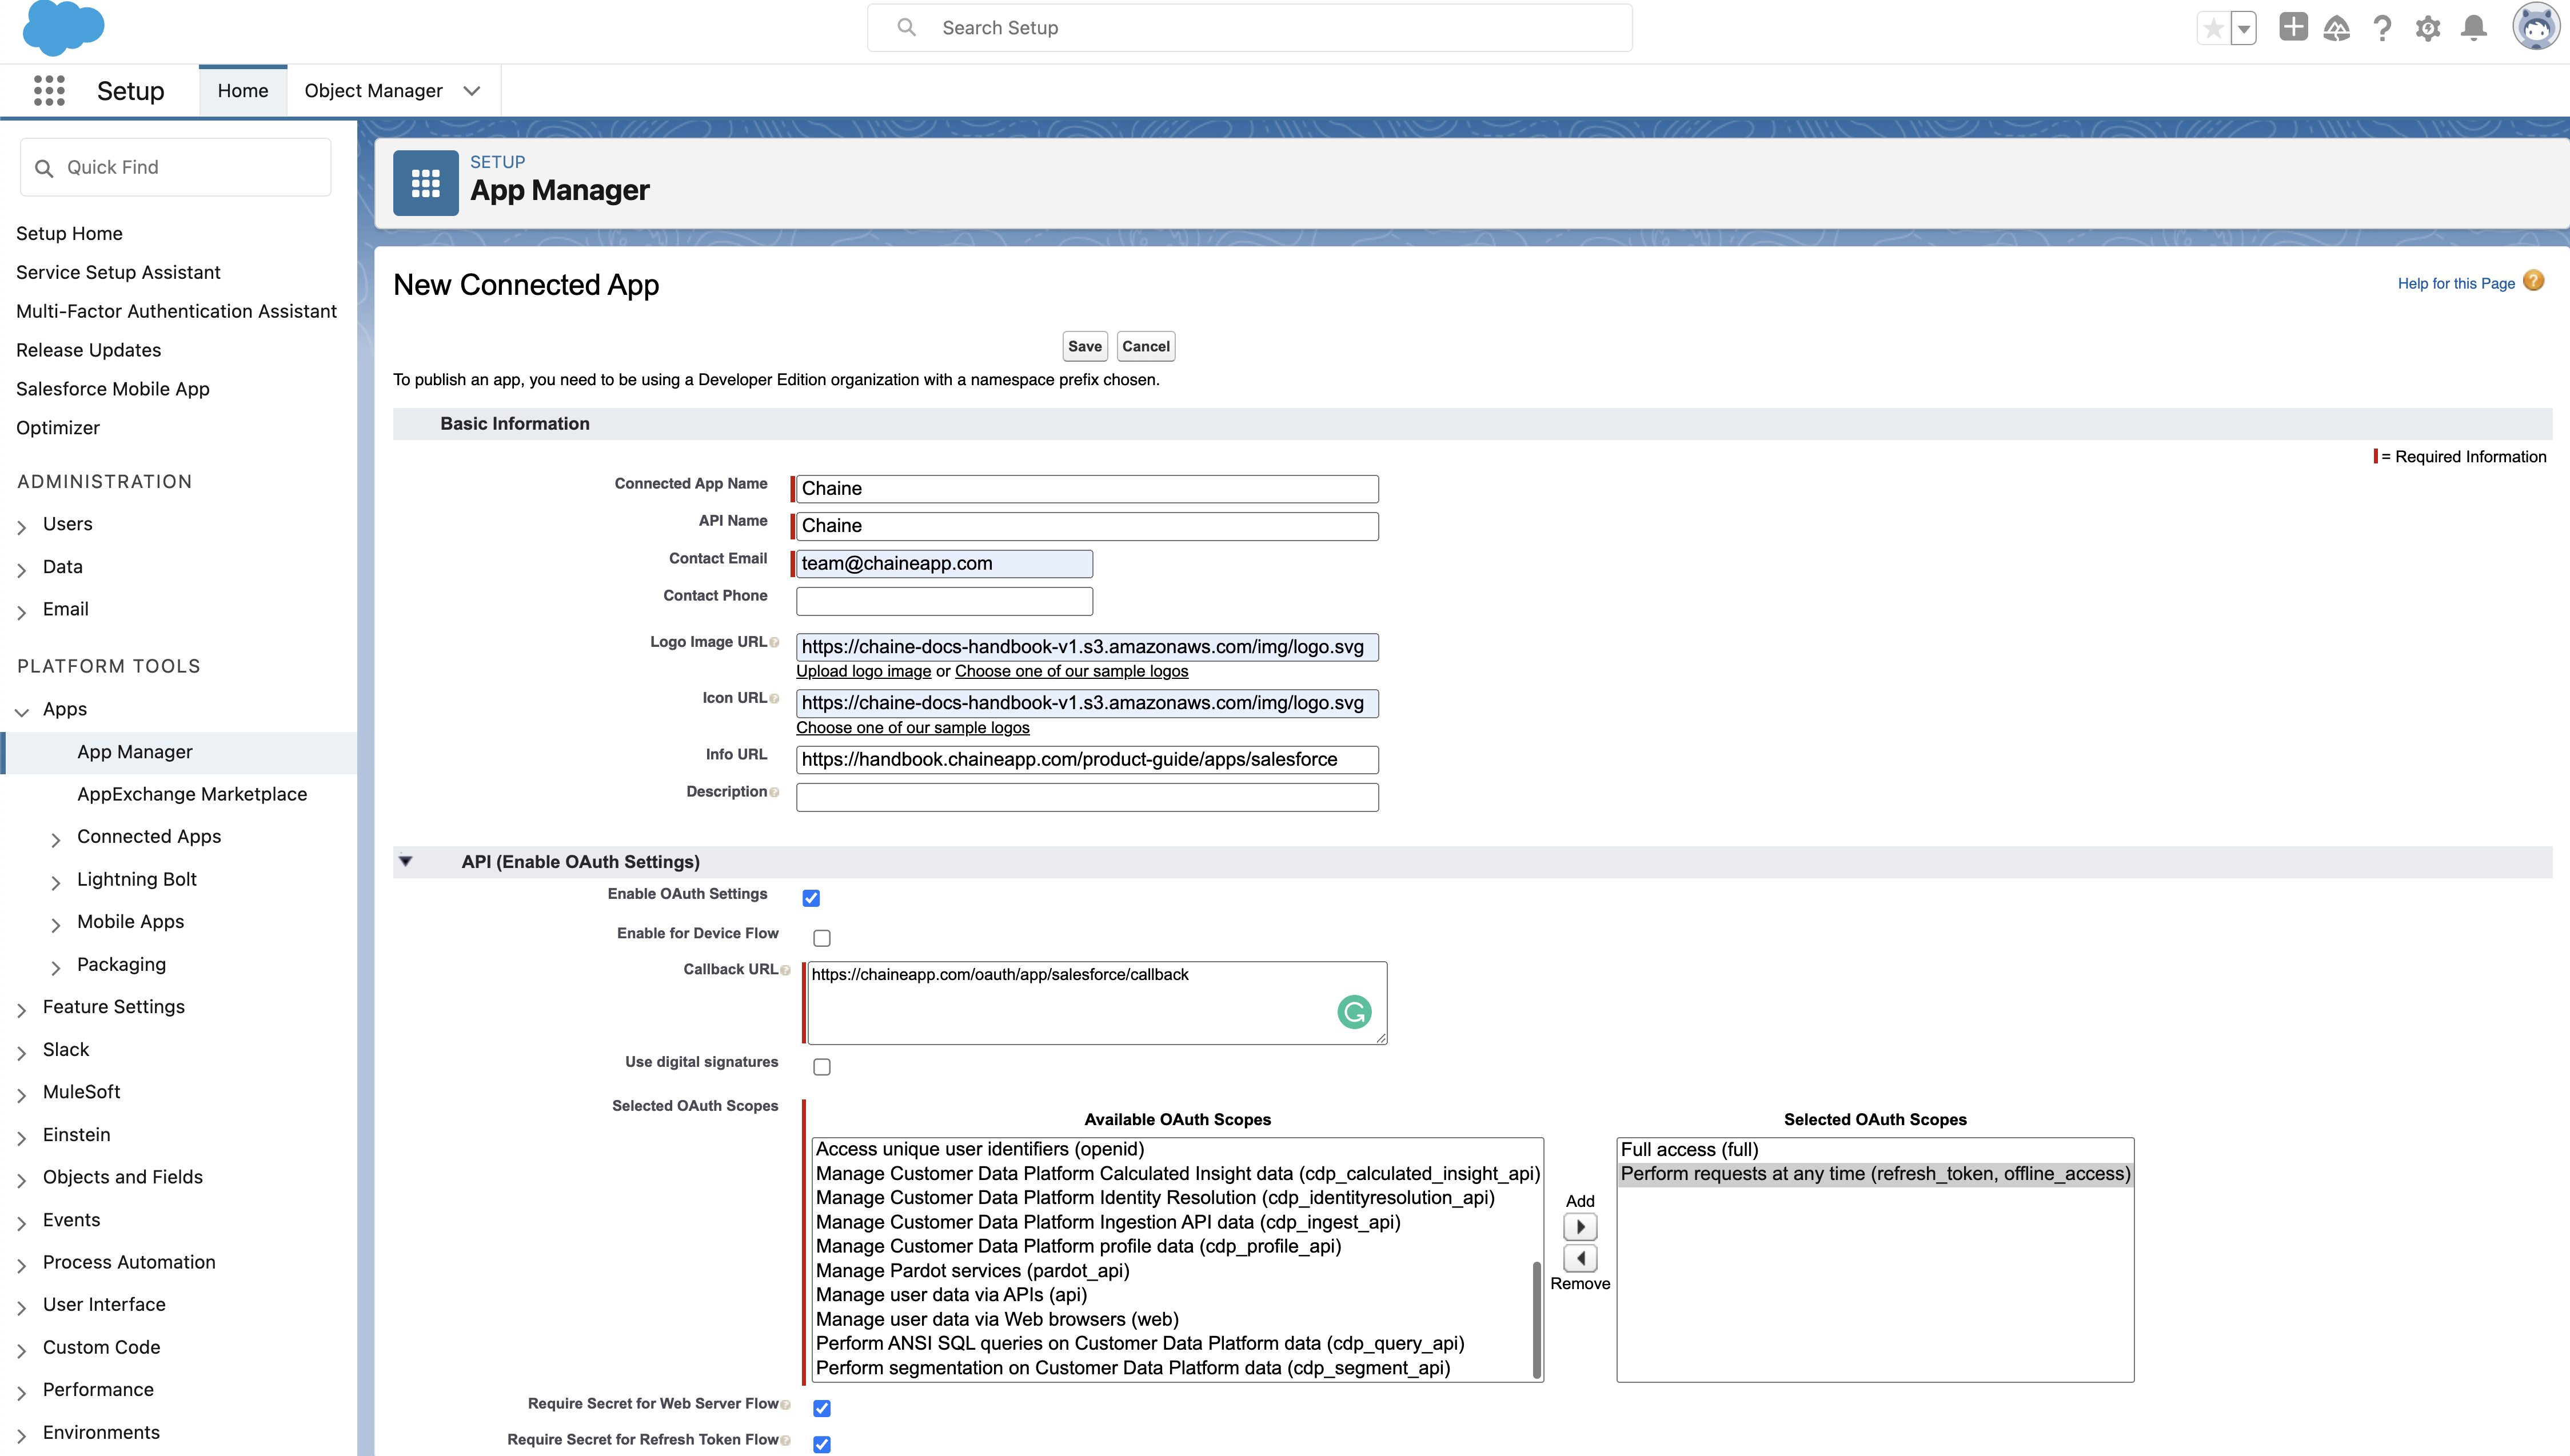Viewport: 2570px width, 1456px height.
Task: Click Upload logo image link
Action: (x=863, y=671)
